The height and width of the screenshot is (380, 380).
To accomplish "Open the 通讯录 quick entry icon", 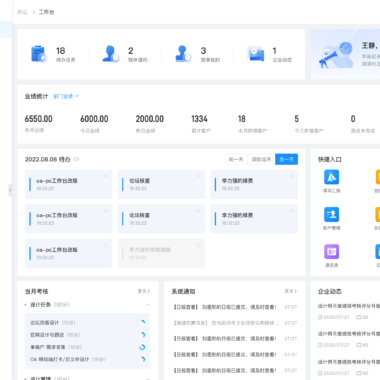I will 331,252.
